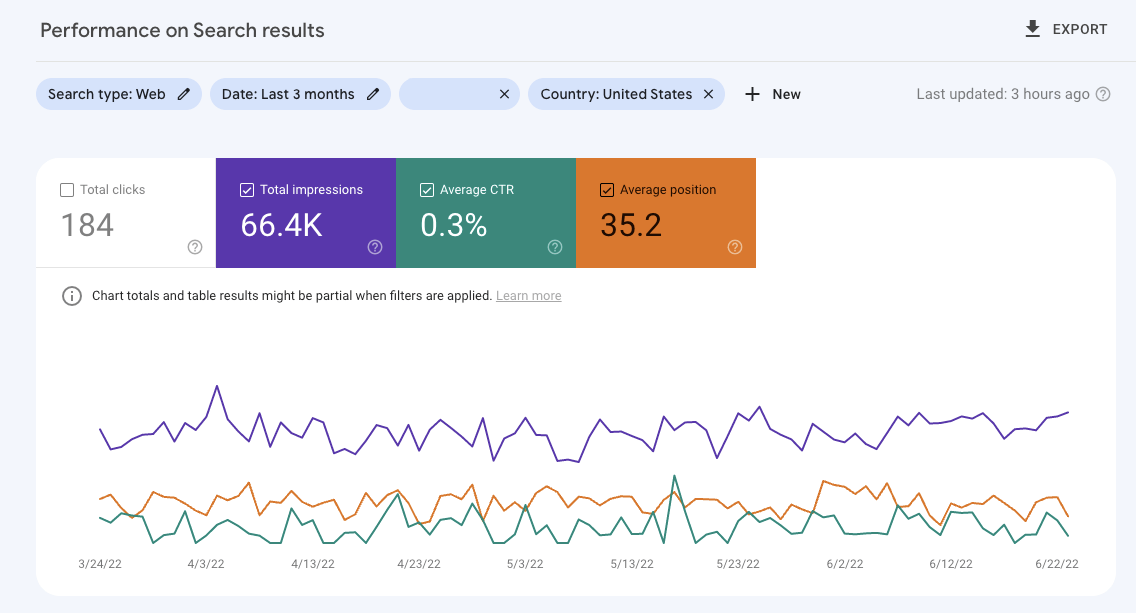Click the pencil icon on Date filter
This screenshot has width=1136, height=613.
[x=370, y=93]
